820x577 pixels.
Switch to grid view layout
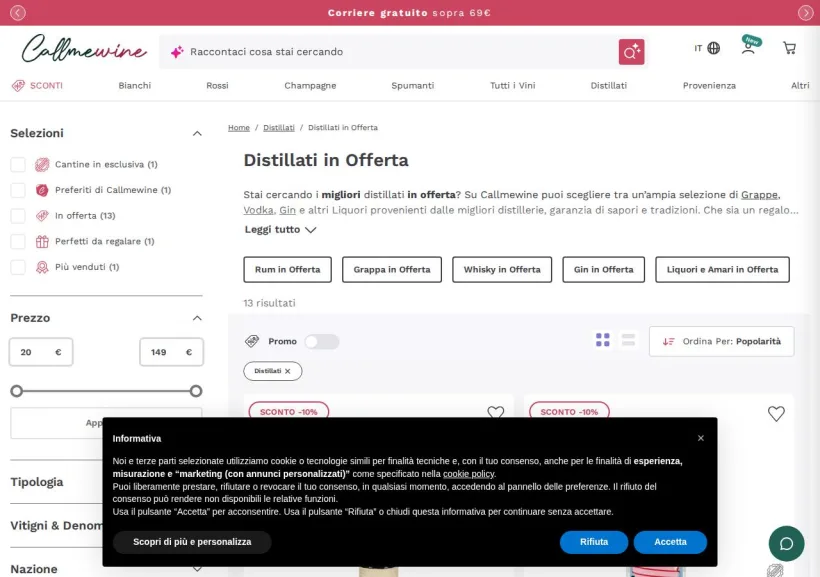(x=602, y=340)
